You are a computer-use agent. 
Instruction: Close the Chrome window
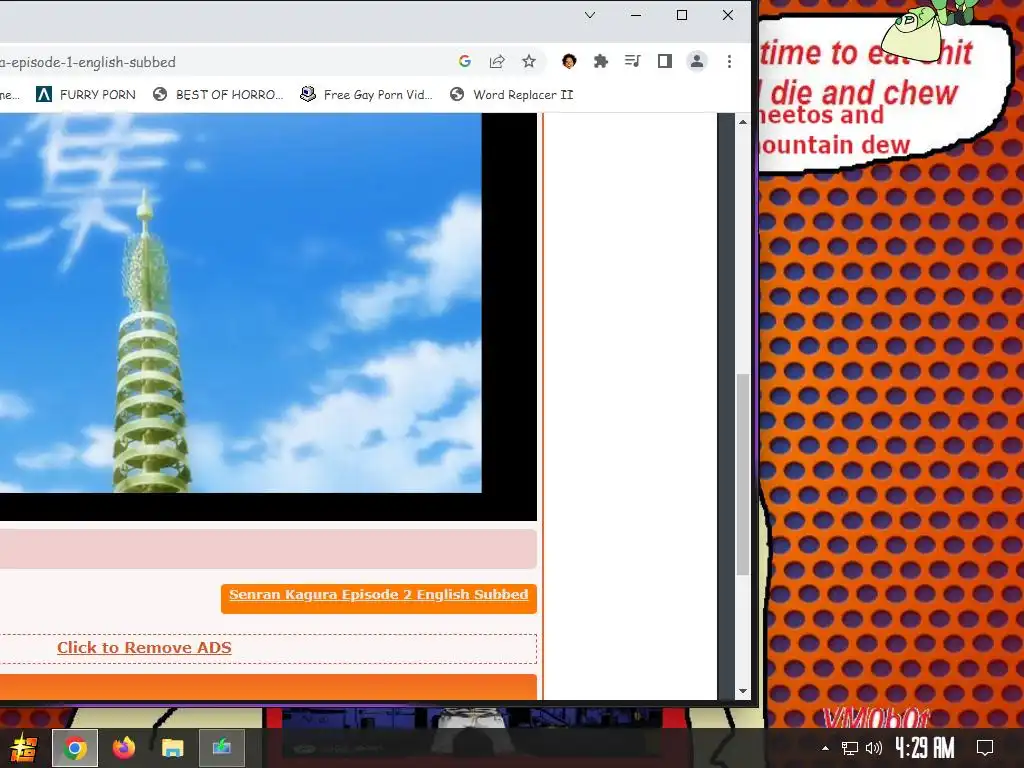[728, 15]
